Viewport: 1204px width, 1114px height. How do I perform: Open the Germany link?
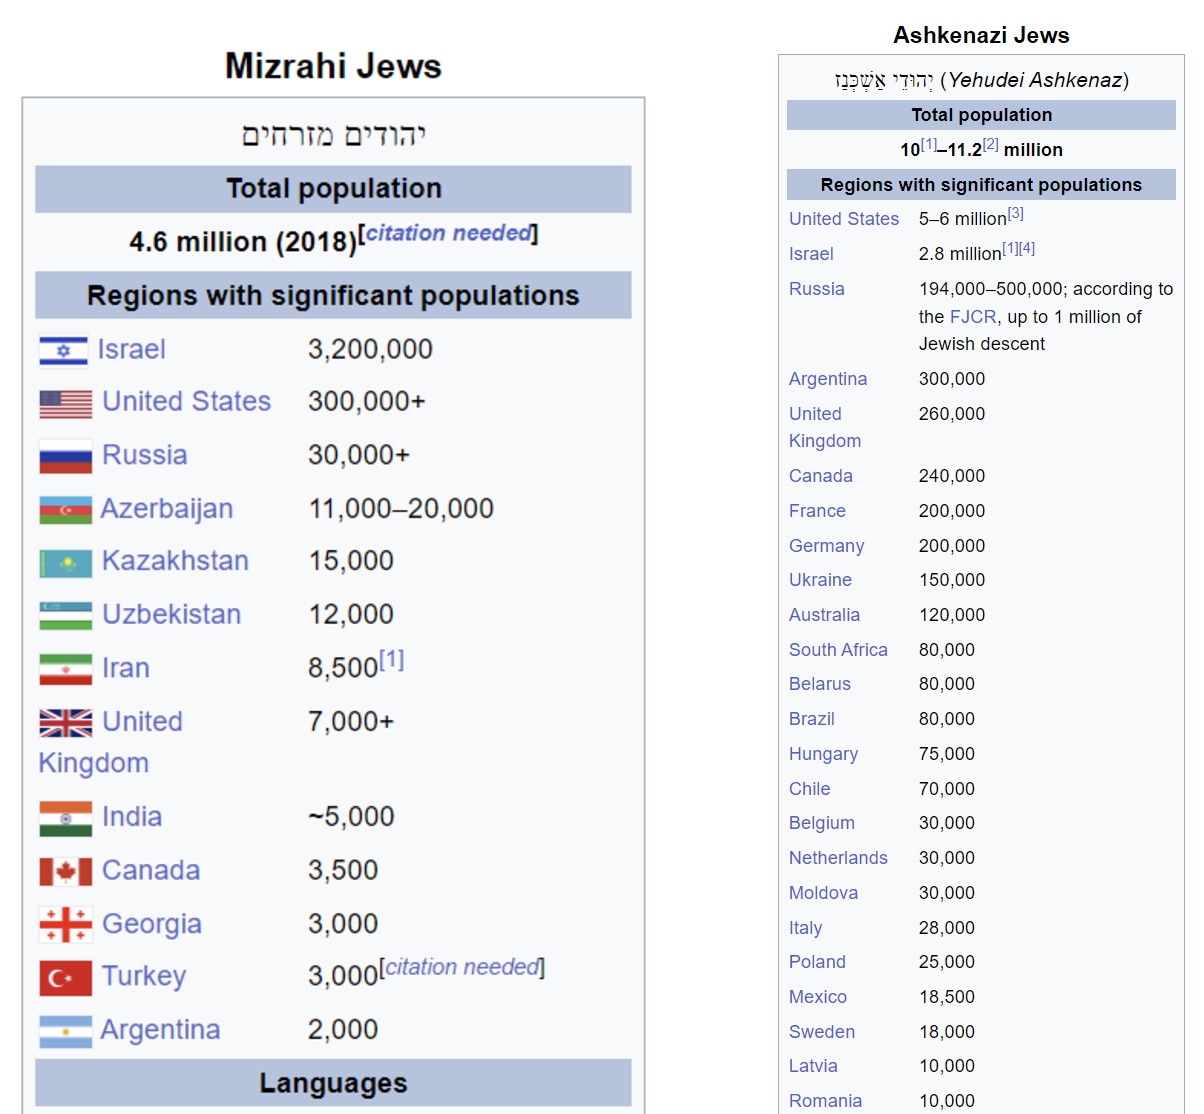[x=826, y=546]
